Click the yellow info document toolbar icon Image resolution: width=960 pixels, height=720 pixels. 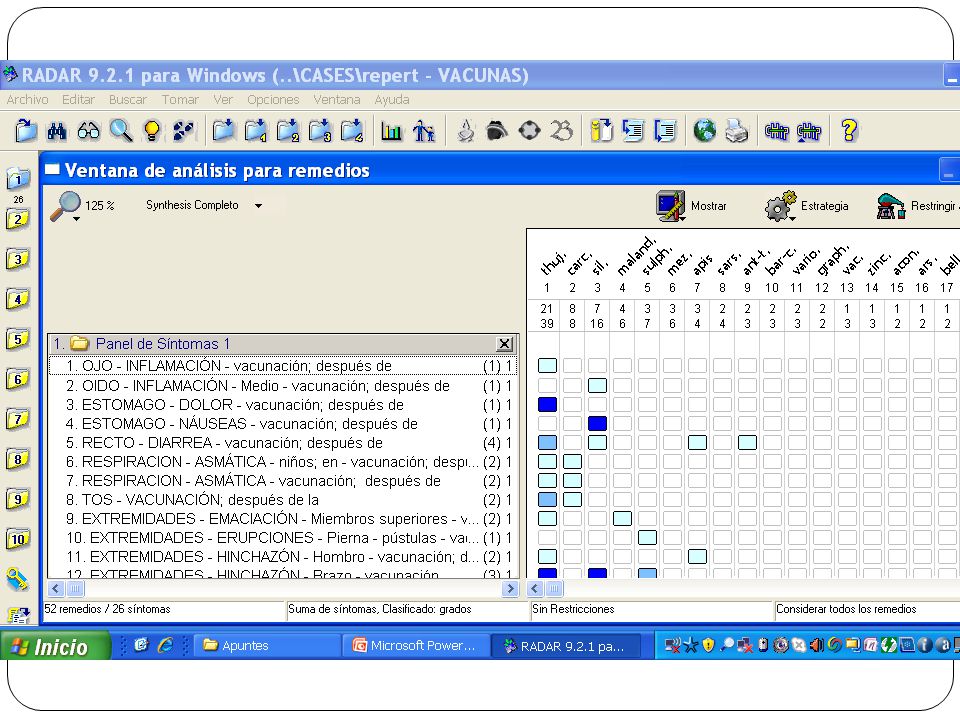coord(601,130)
